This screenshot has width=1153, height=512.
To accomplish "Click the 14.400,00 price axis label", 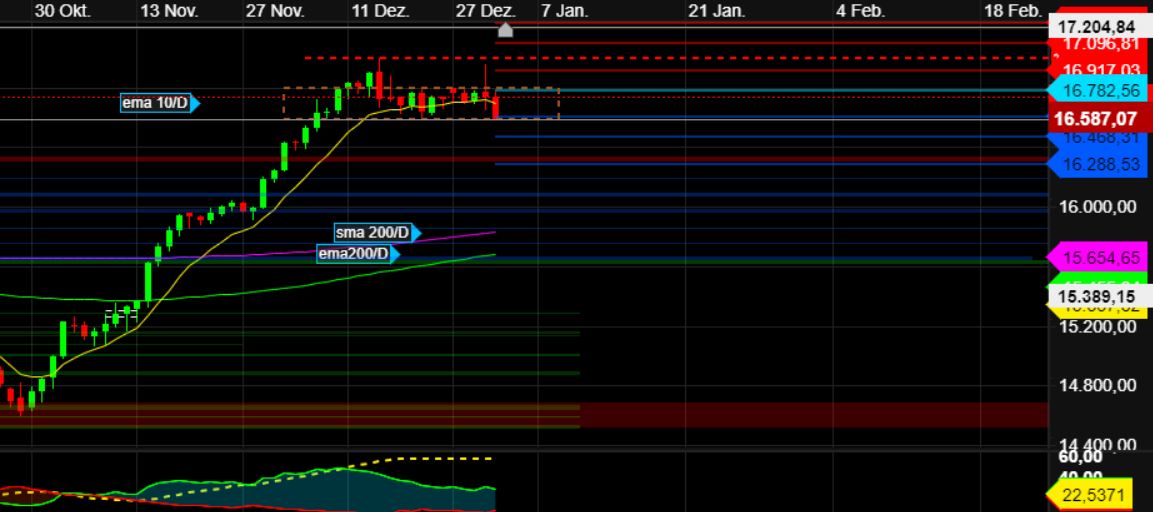I will tap(1097, 444).
